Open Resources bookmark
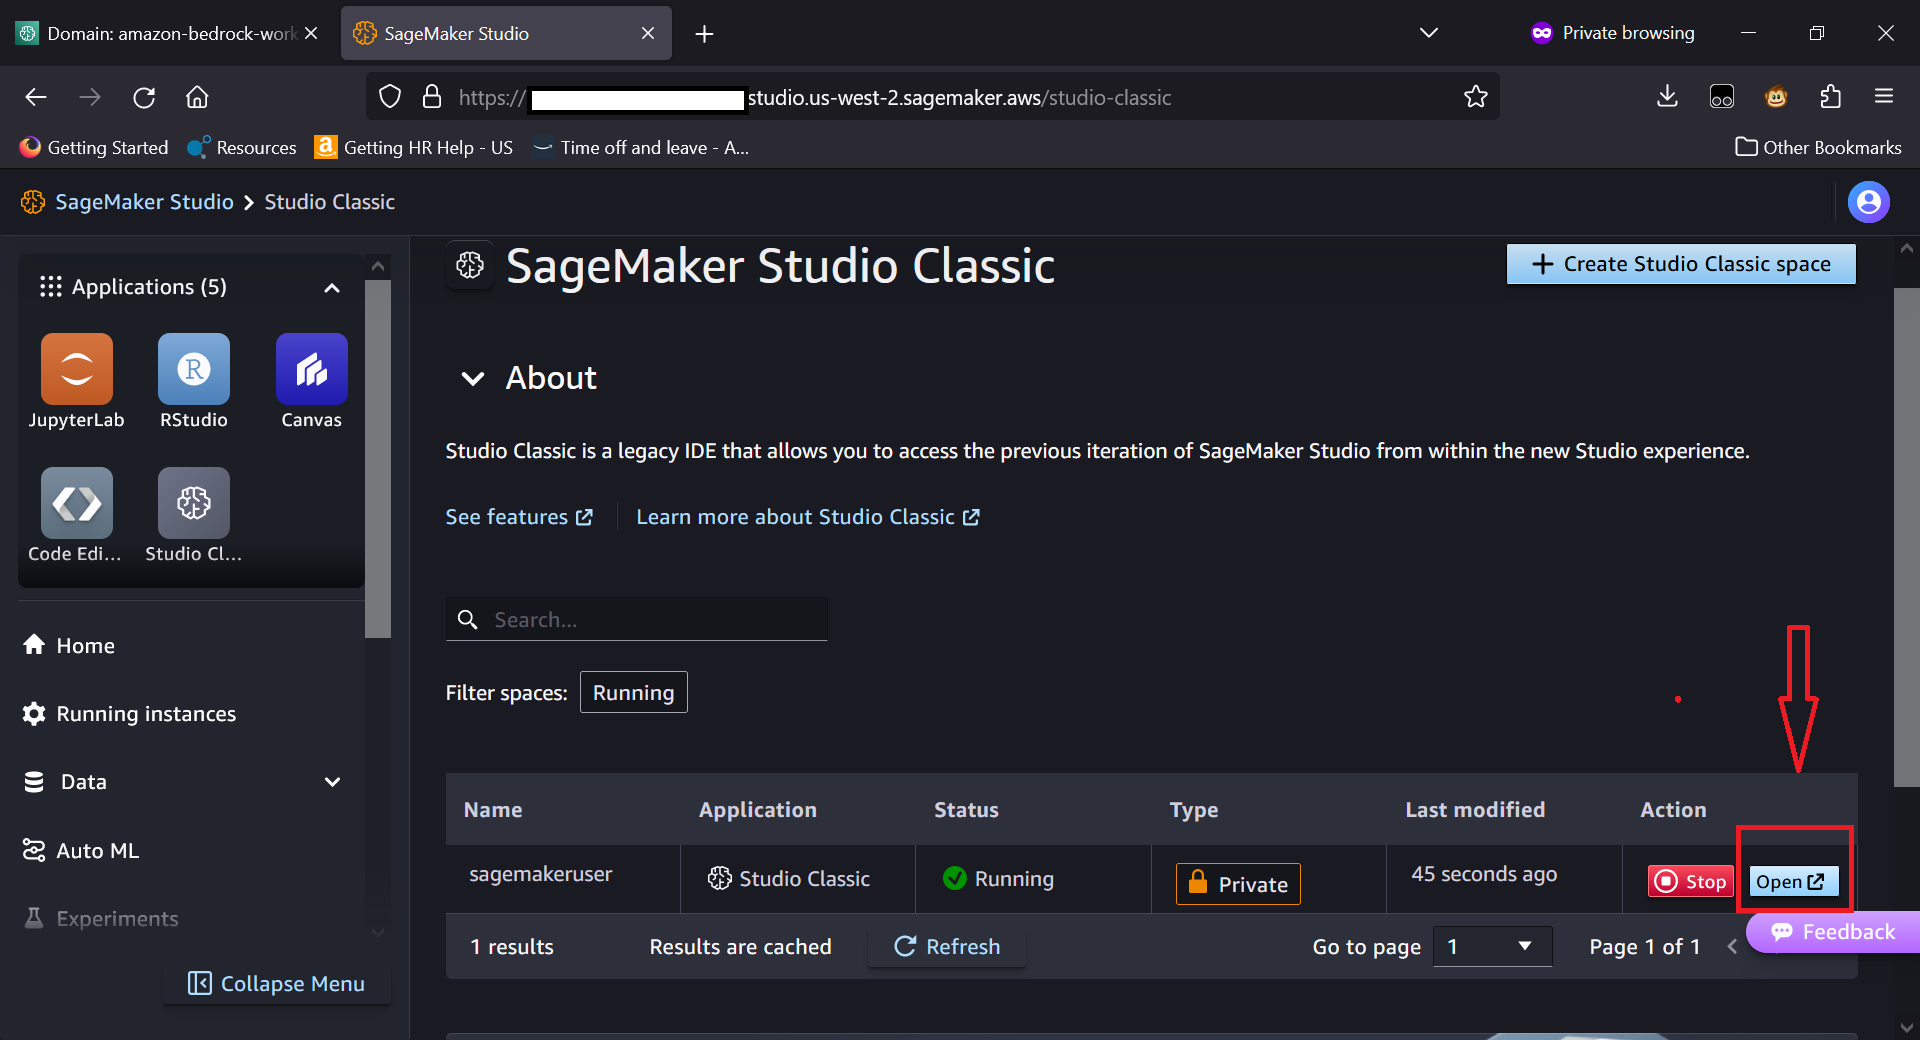1920x1040 pixels. 242,147
